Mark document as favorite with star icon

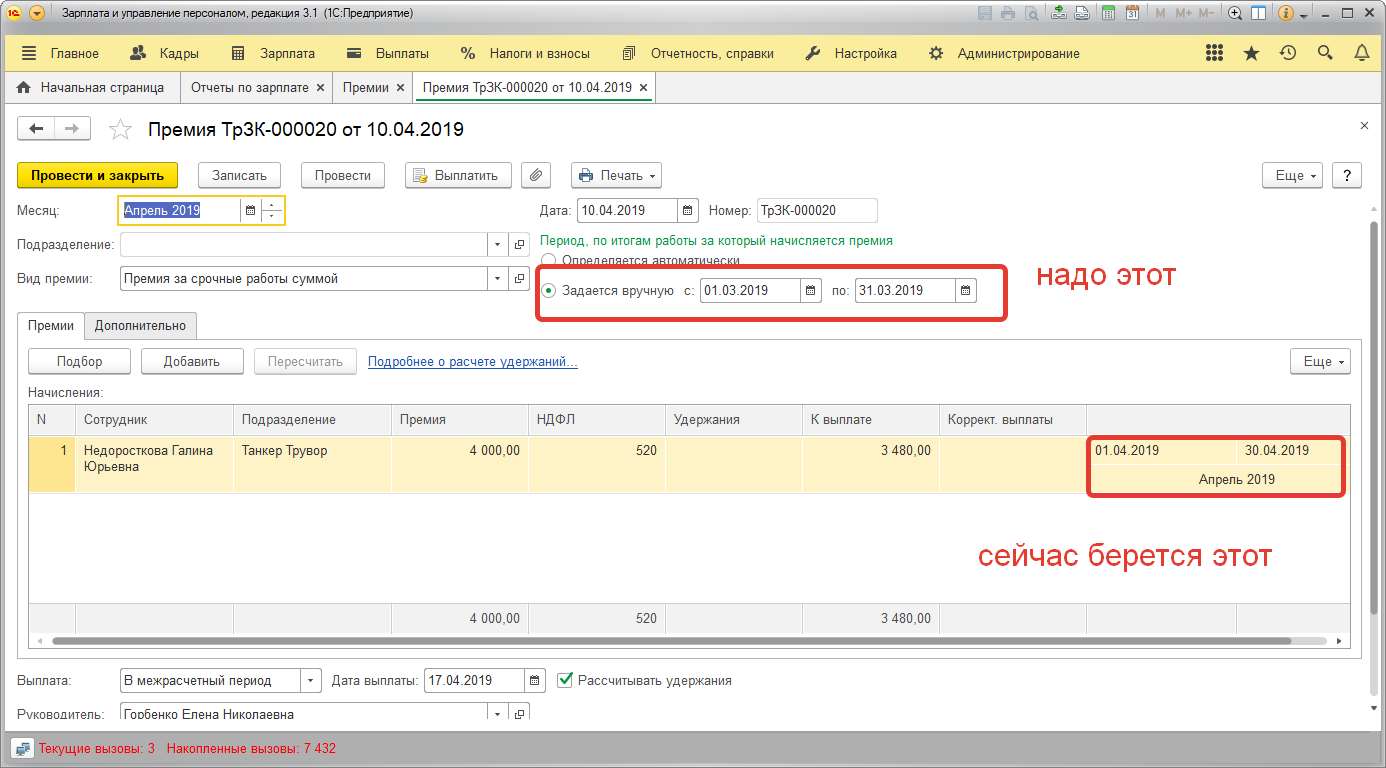click(120, 130)
